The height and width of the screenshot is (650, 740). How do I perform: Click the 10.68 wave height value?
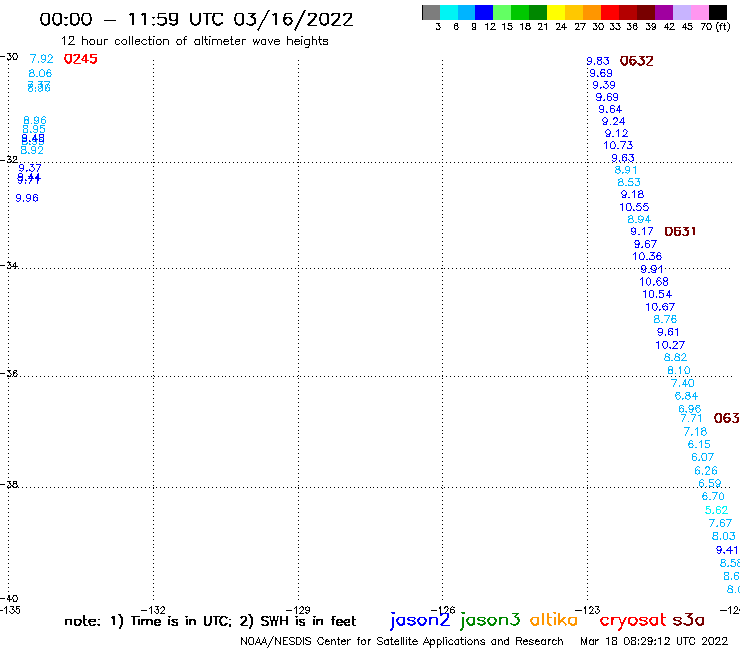654,282
